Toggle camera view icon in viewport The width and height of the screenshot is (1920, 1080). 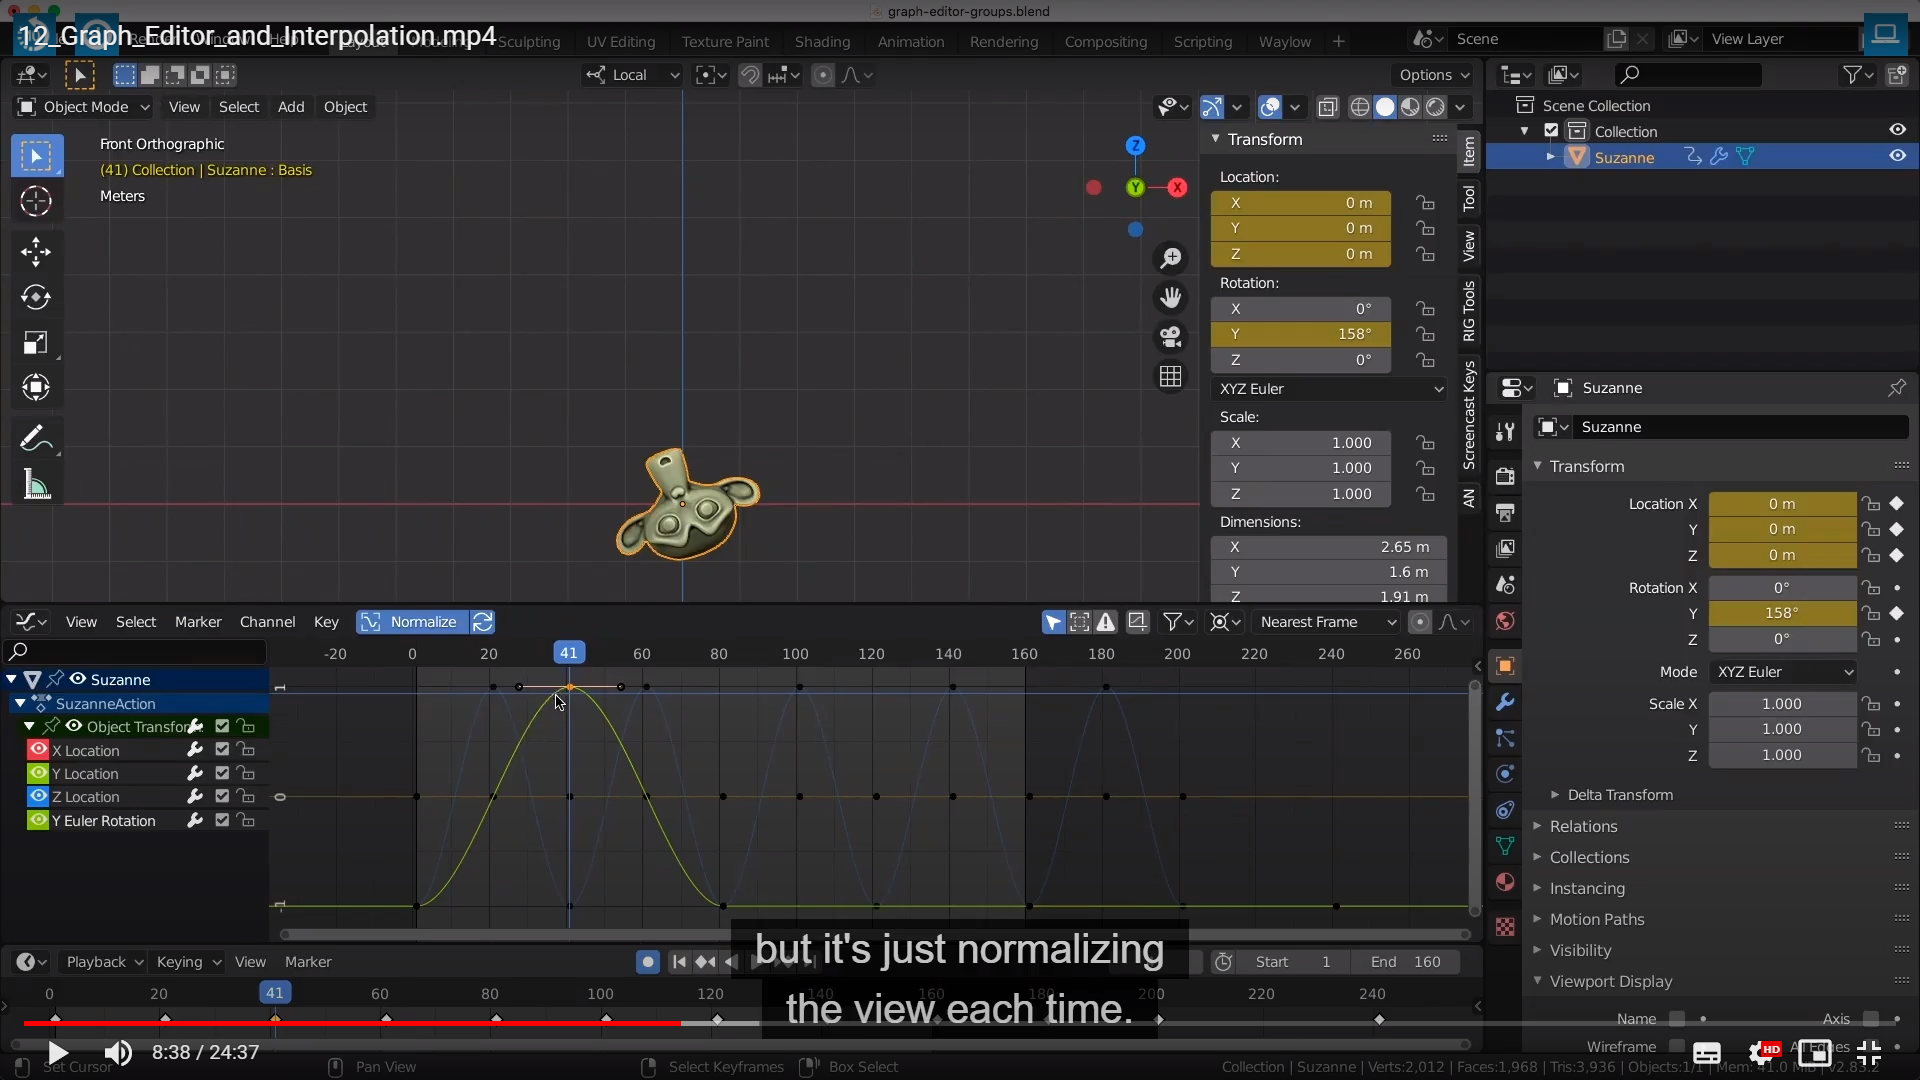1170,337
